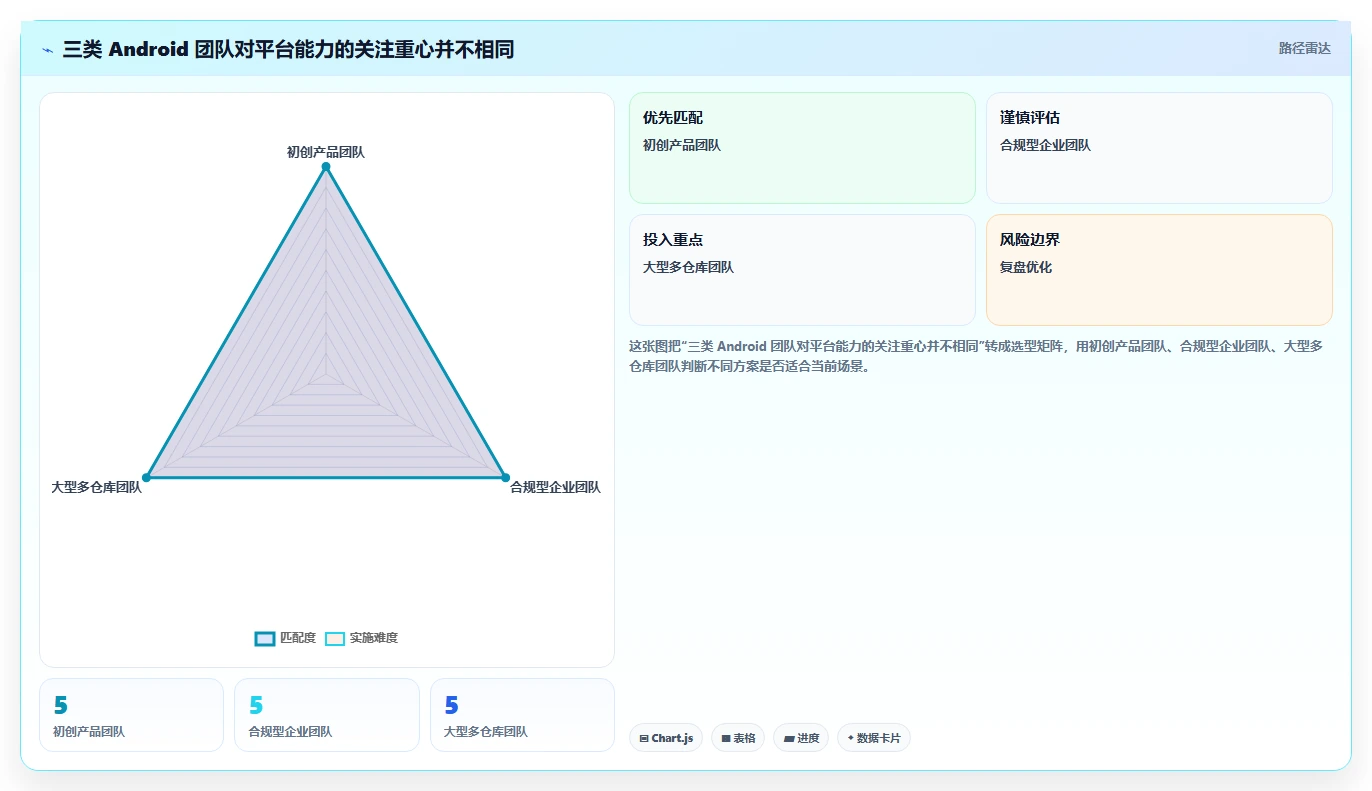Viewport: 1372px width, 791px height.
Task: Toggle the 实施难度 legend item
Action: pos(362,639)
